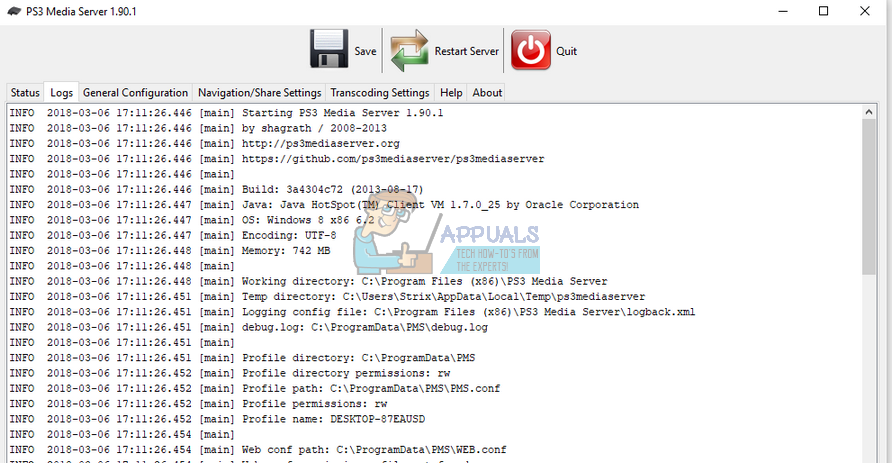Click the Quit label
This screenshot has height=463, width=892.
click(566, 51)
